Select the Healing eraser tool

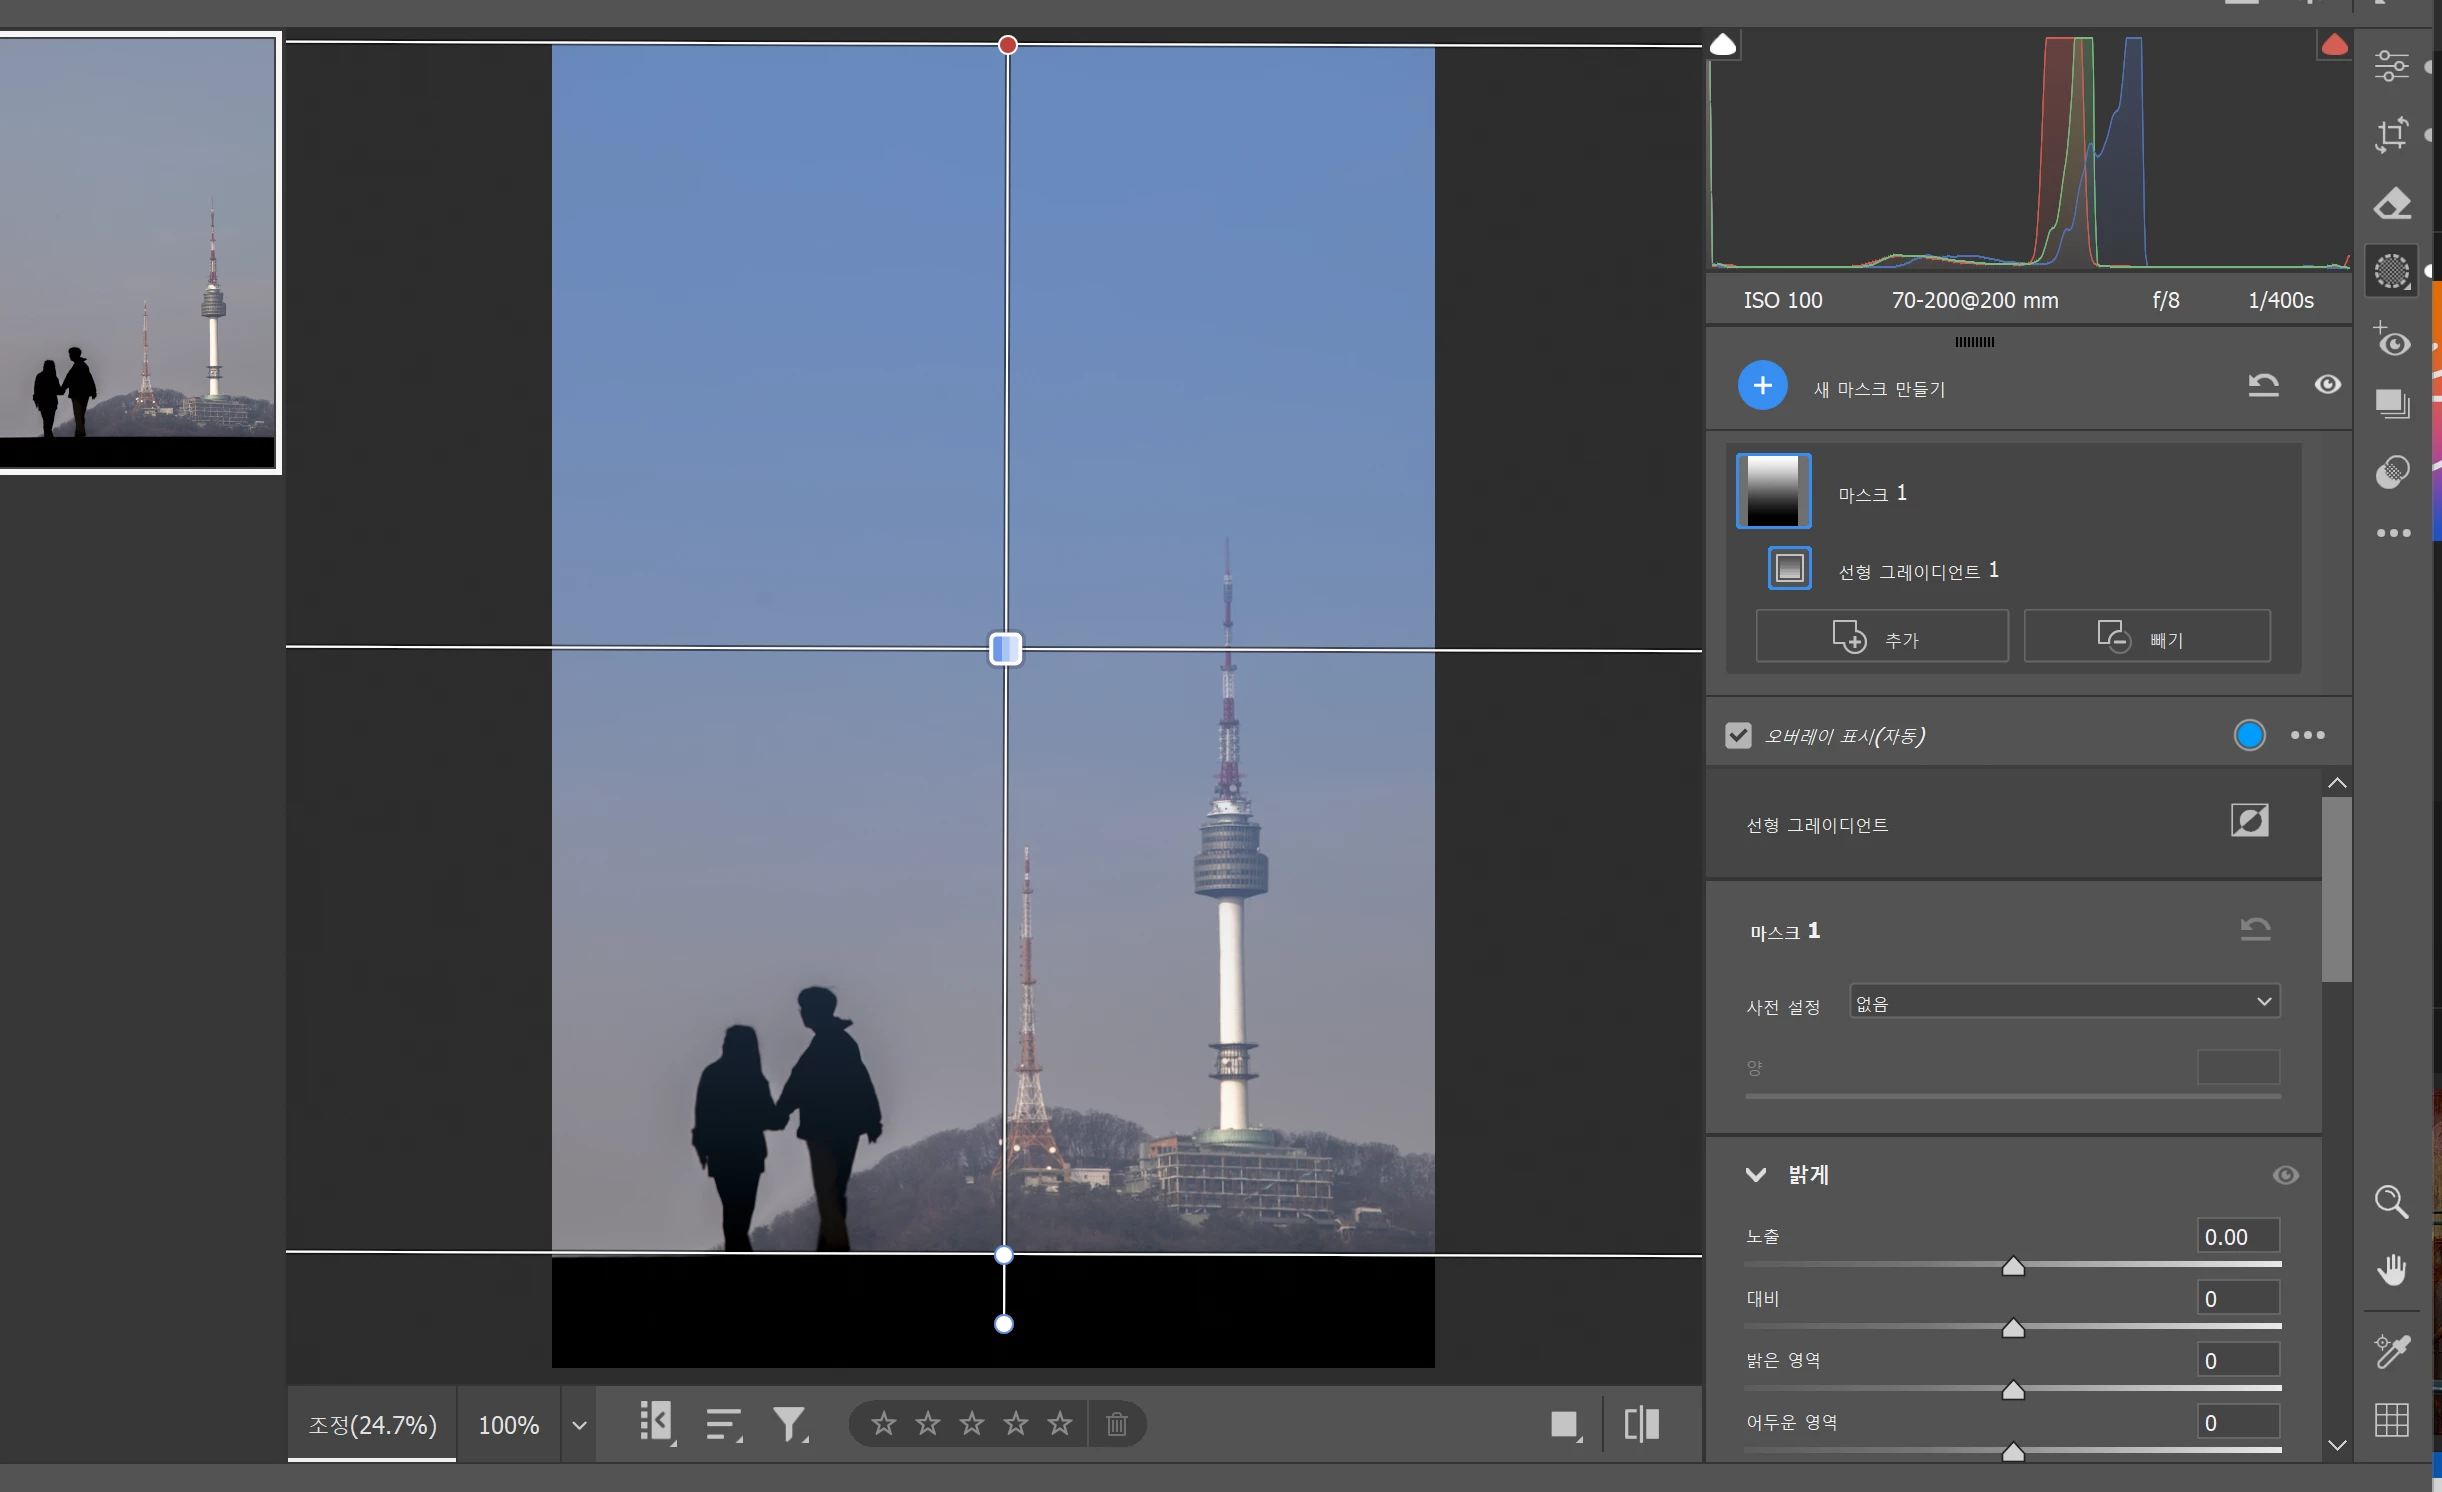pos(2391,203)
